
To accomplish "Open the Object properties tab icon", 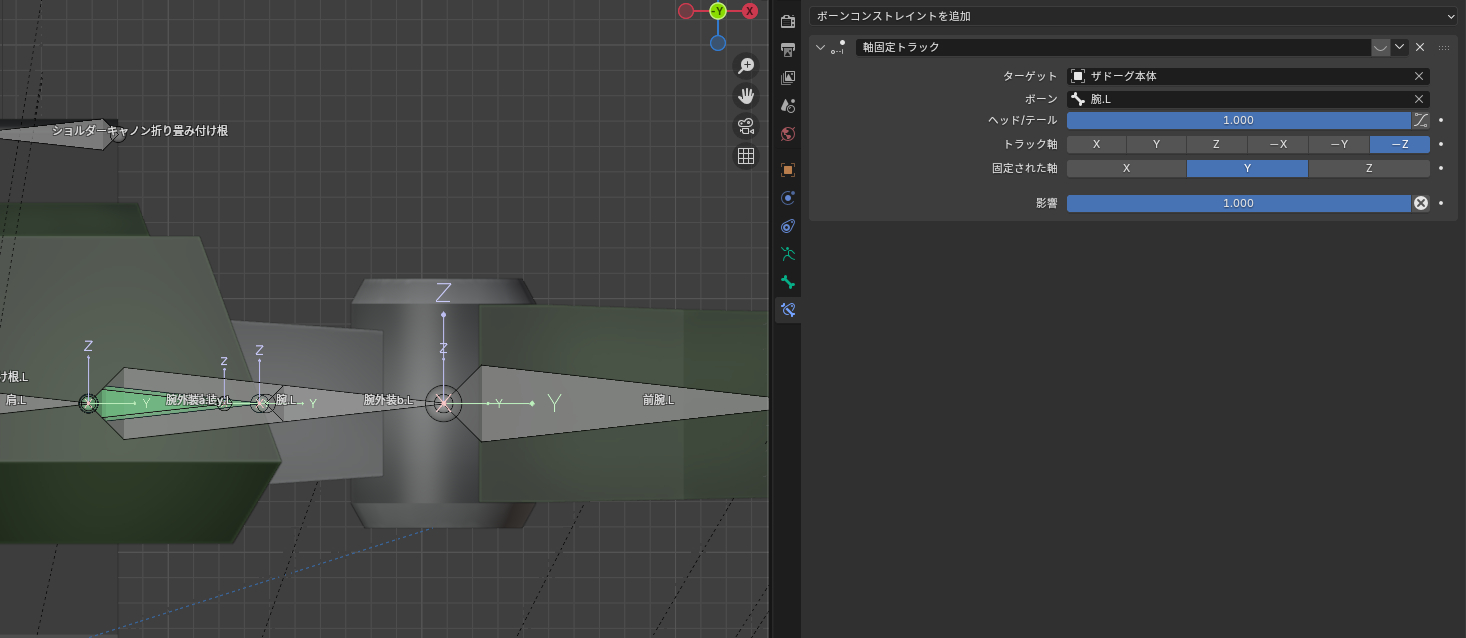I will [x=788, y=169].
